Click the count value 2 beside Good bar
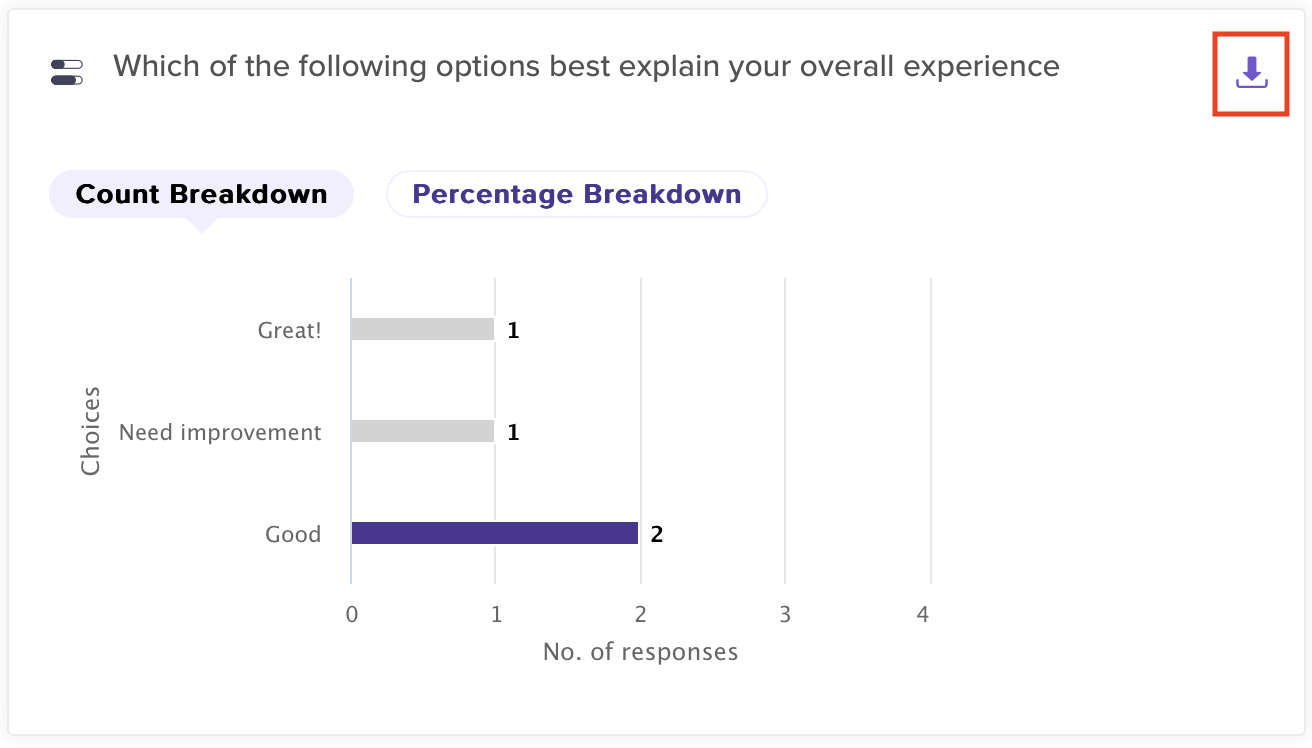This screenshot has height=748, width=1312. (x=657, y=534)
